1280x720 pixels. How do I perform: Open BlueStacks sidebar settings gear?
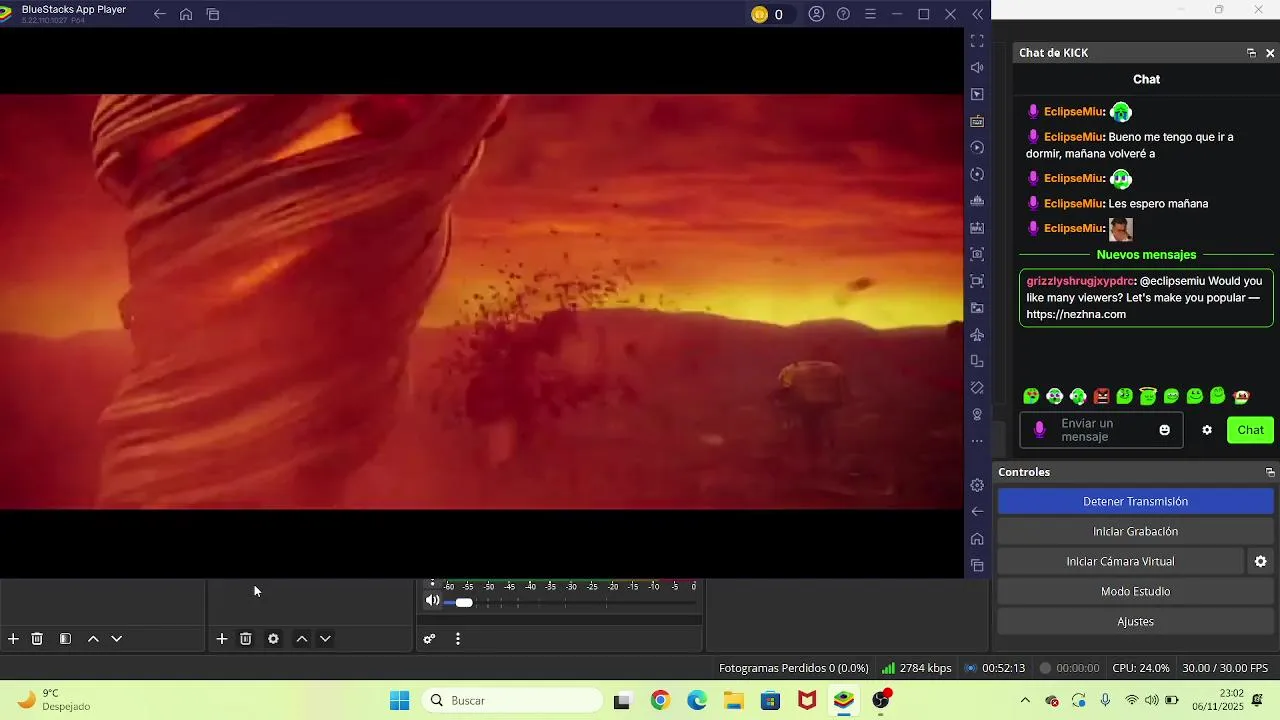(x=977, y=485)
